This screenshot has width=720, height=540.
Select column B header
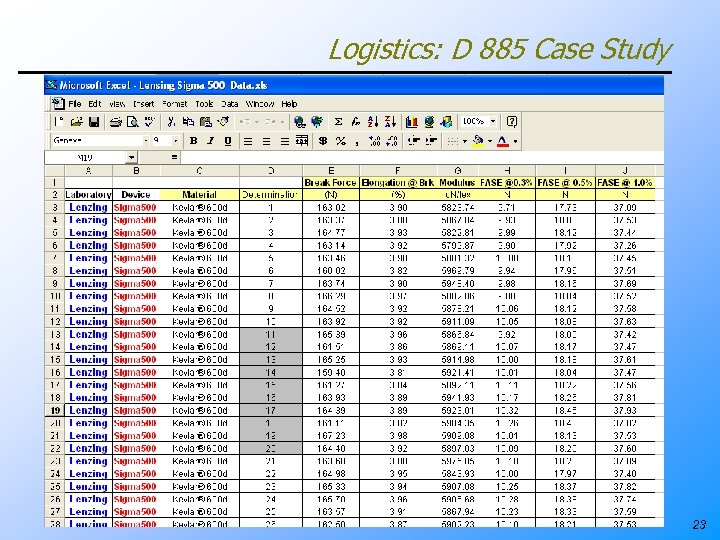tap(136, 171)
